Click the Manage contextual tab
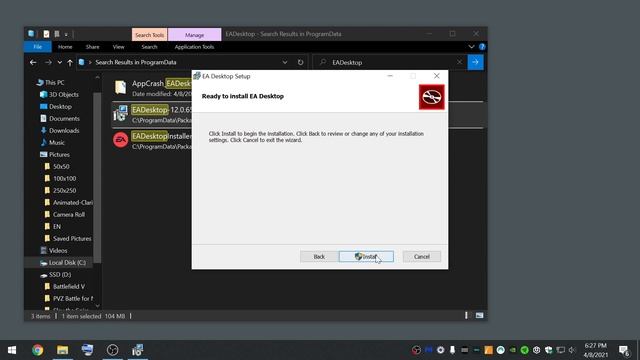This screenshot has width=640, height=360. click(x=194, y=35)
